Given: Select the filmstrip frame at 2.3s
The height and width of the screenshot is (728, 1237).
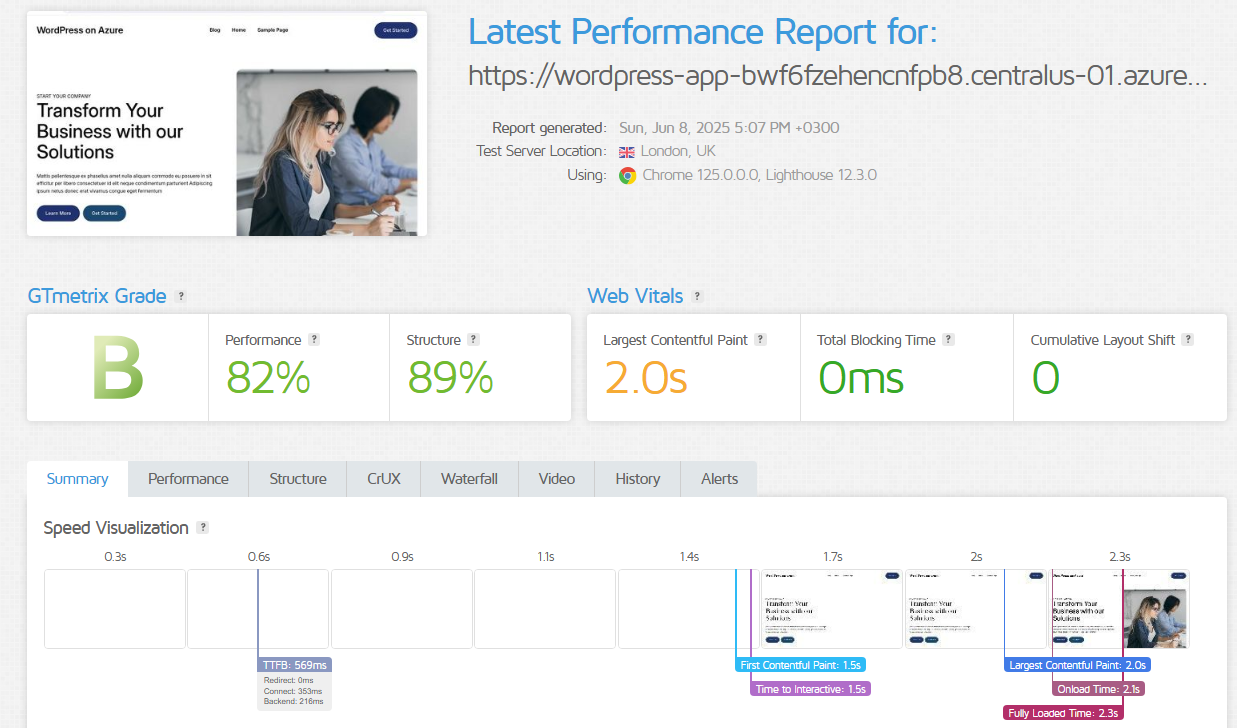Looking at the screenshot, I should pyautogui.click(x=1119, y=609).
